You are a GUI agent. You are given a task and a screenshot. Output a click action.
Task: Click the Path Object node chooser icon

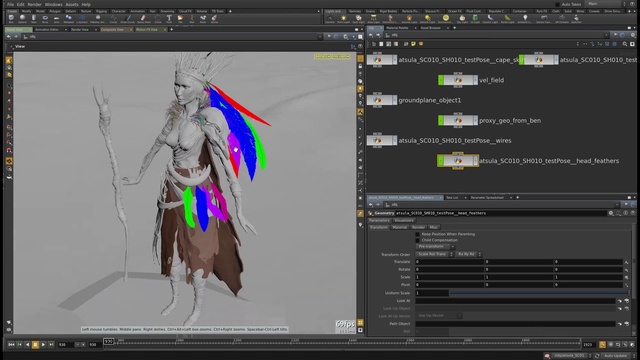click(627, 324)
